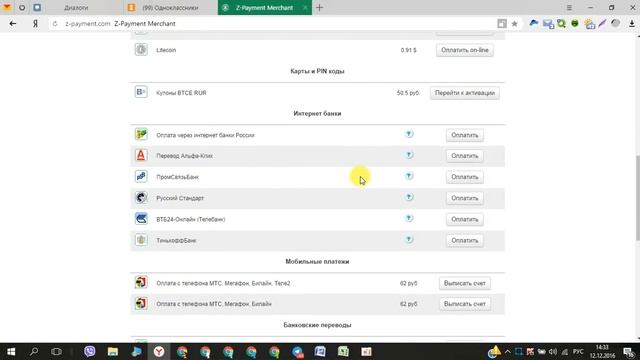Click the Alfa-Click red A icon

(x=141, y=156)
